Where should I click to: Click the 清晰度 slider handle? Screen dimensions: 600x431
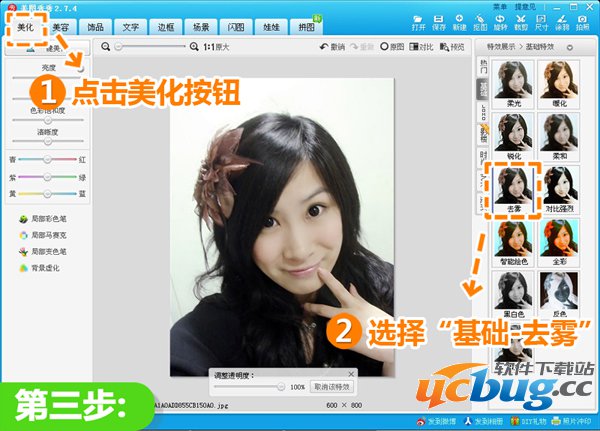tap(47, 141)
